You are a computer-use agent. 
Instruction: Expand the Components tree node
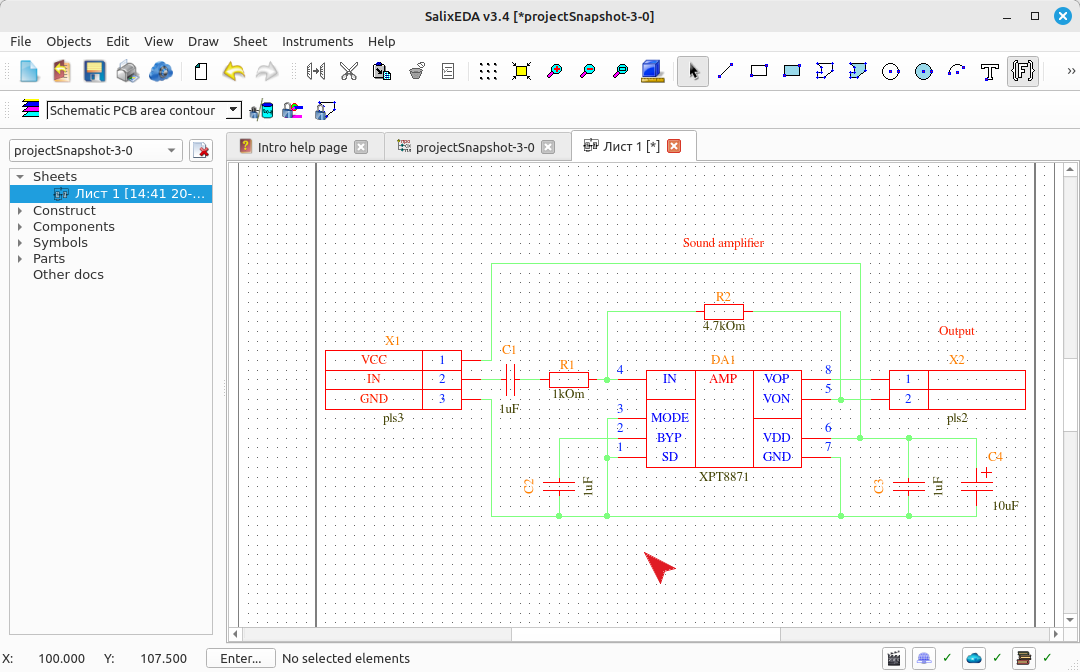20,227
